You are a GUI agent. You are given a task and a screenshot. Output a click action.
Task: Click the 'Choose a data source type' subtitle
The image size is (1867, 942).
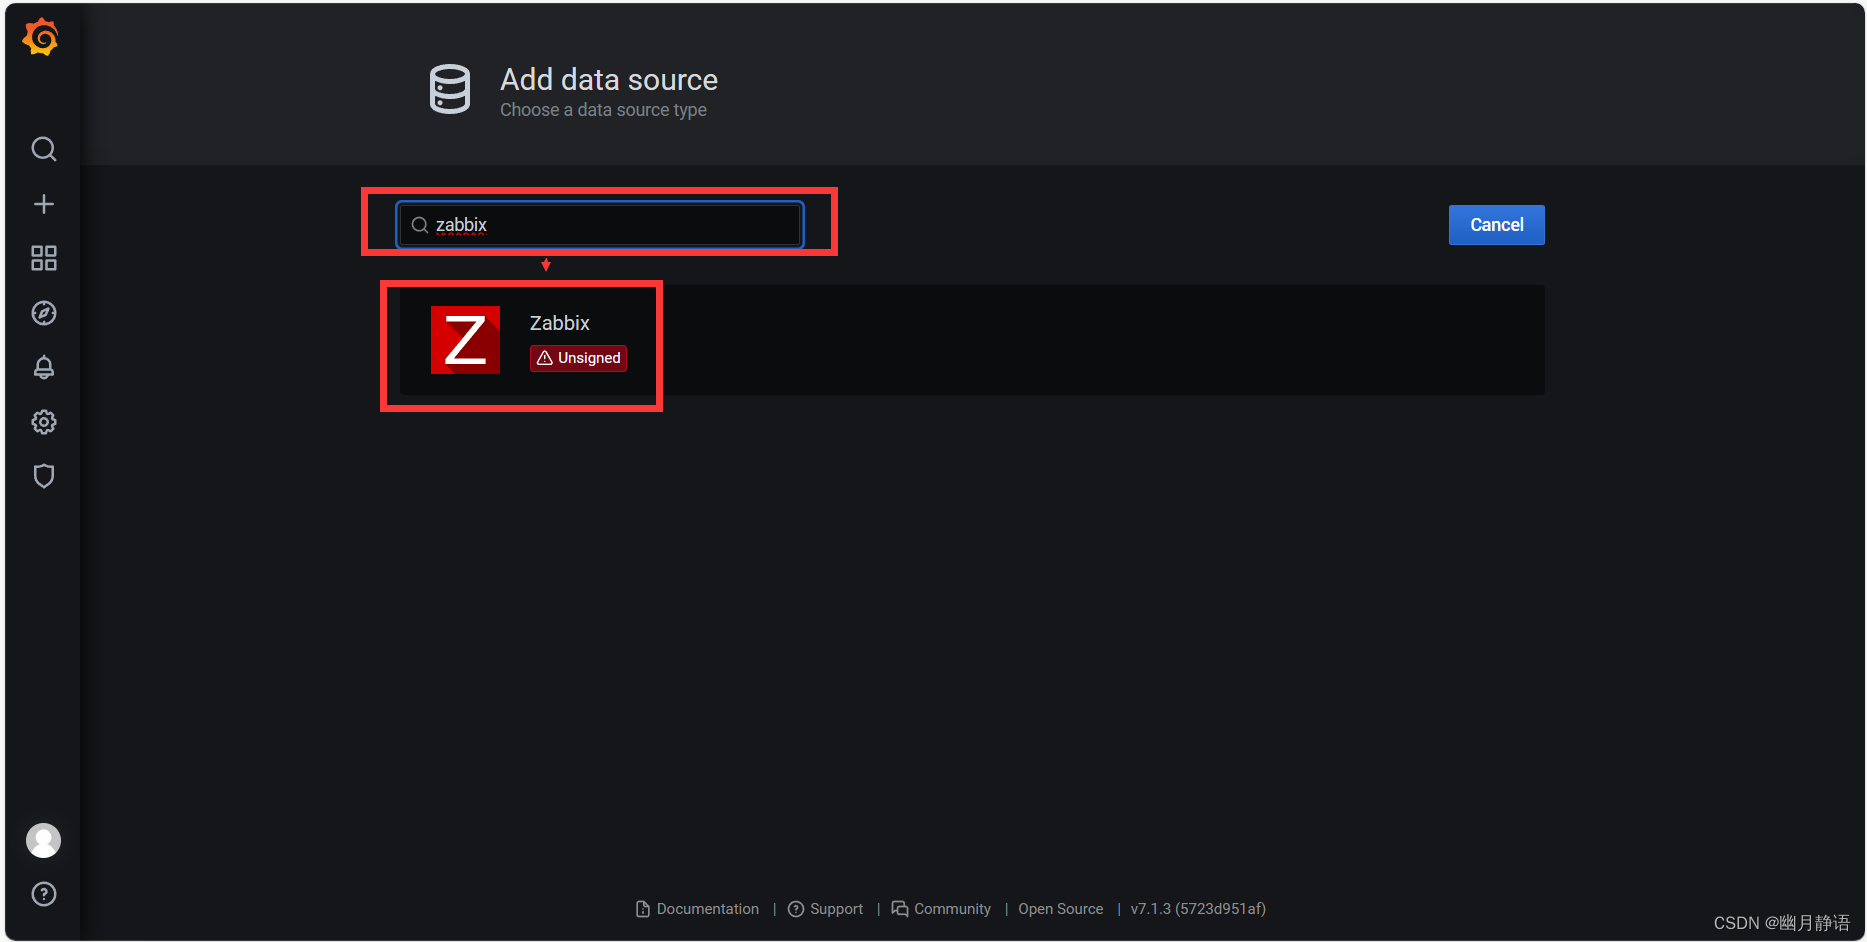[x=603, y=110]
